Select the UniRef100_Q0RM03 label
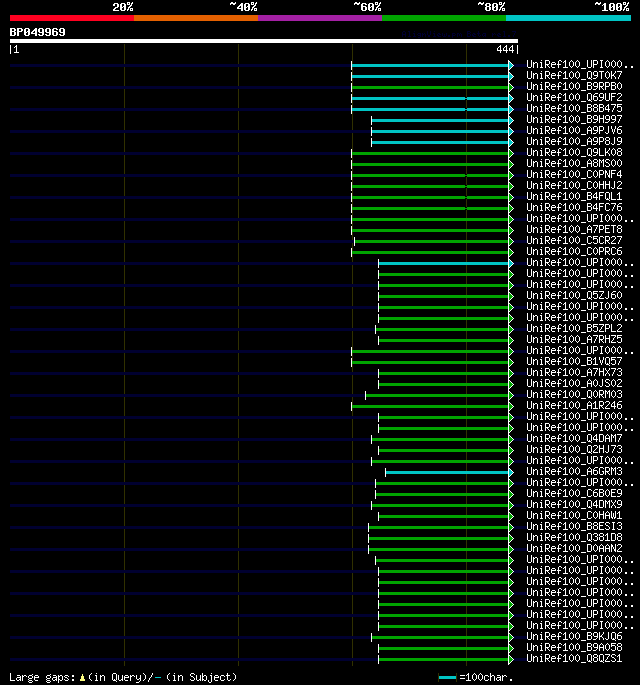 click(574, 394)
